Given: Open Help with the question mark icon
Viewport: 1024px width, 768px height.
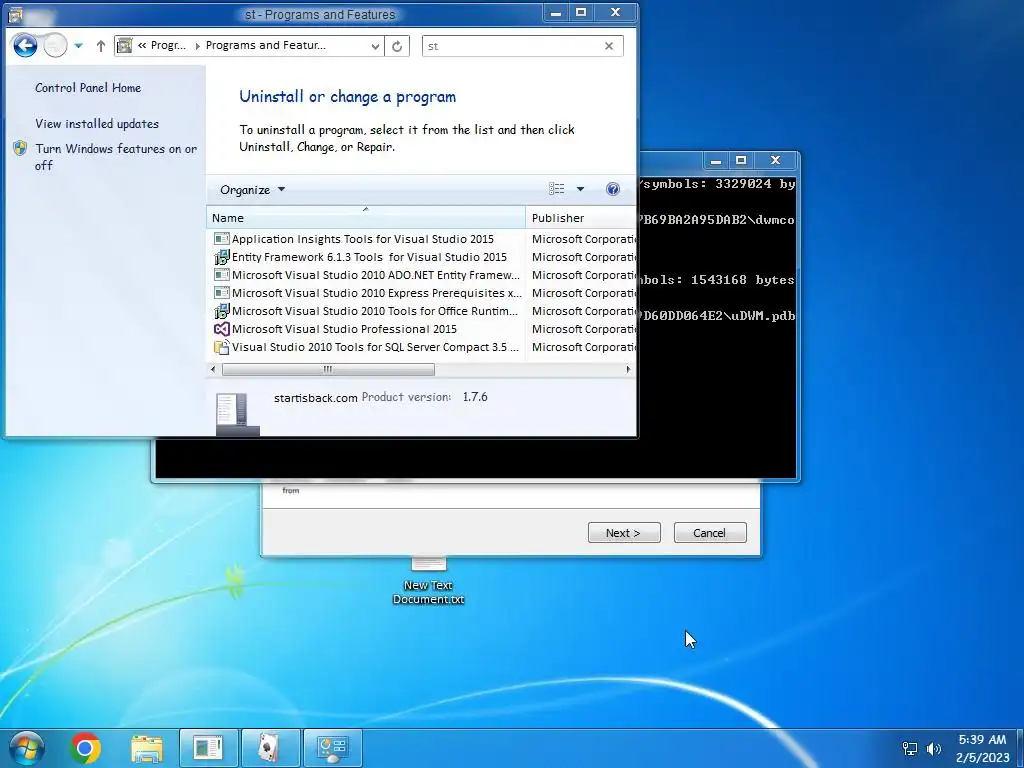Looking at the screenshot, I should click(x=613, y=189).
